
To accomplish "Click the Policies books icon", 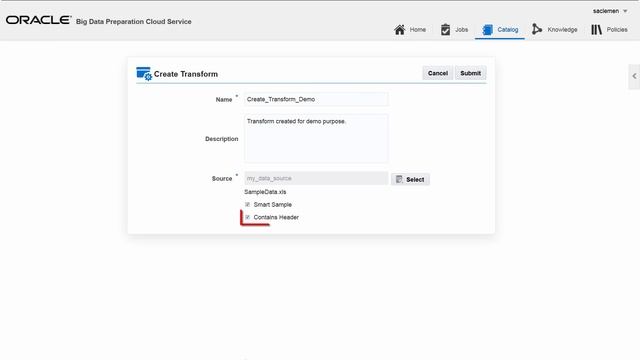I will click(x=596, y=29).
